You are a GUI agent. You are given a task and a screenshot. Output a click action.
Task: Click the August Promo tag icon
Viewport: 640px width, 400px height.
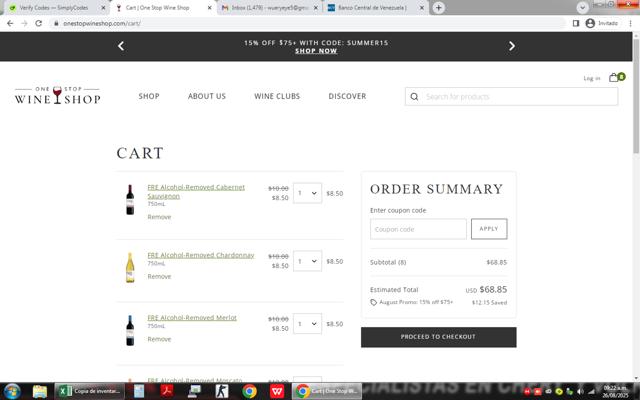click(x=373, y=302)
